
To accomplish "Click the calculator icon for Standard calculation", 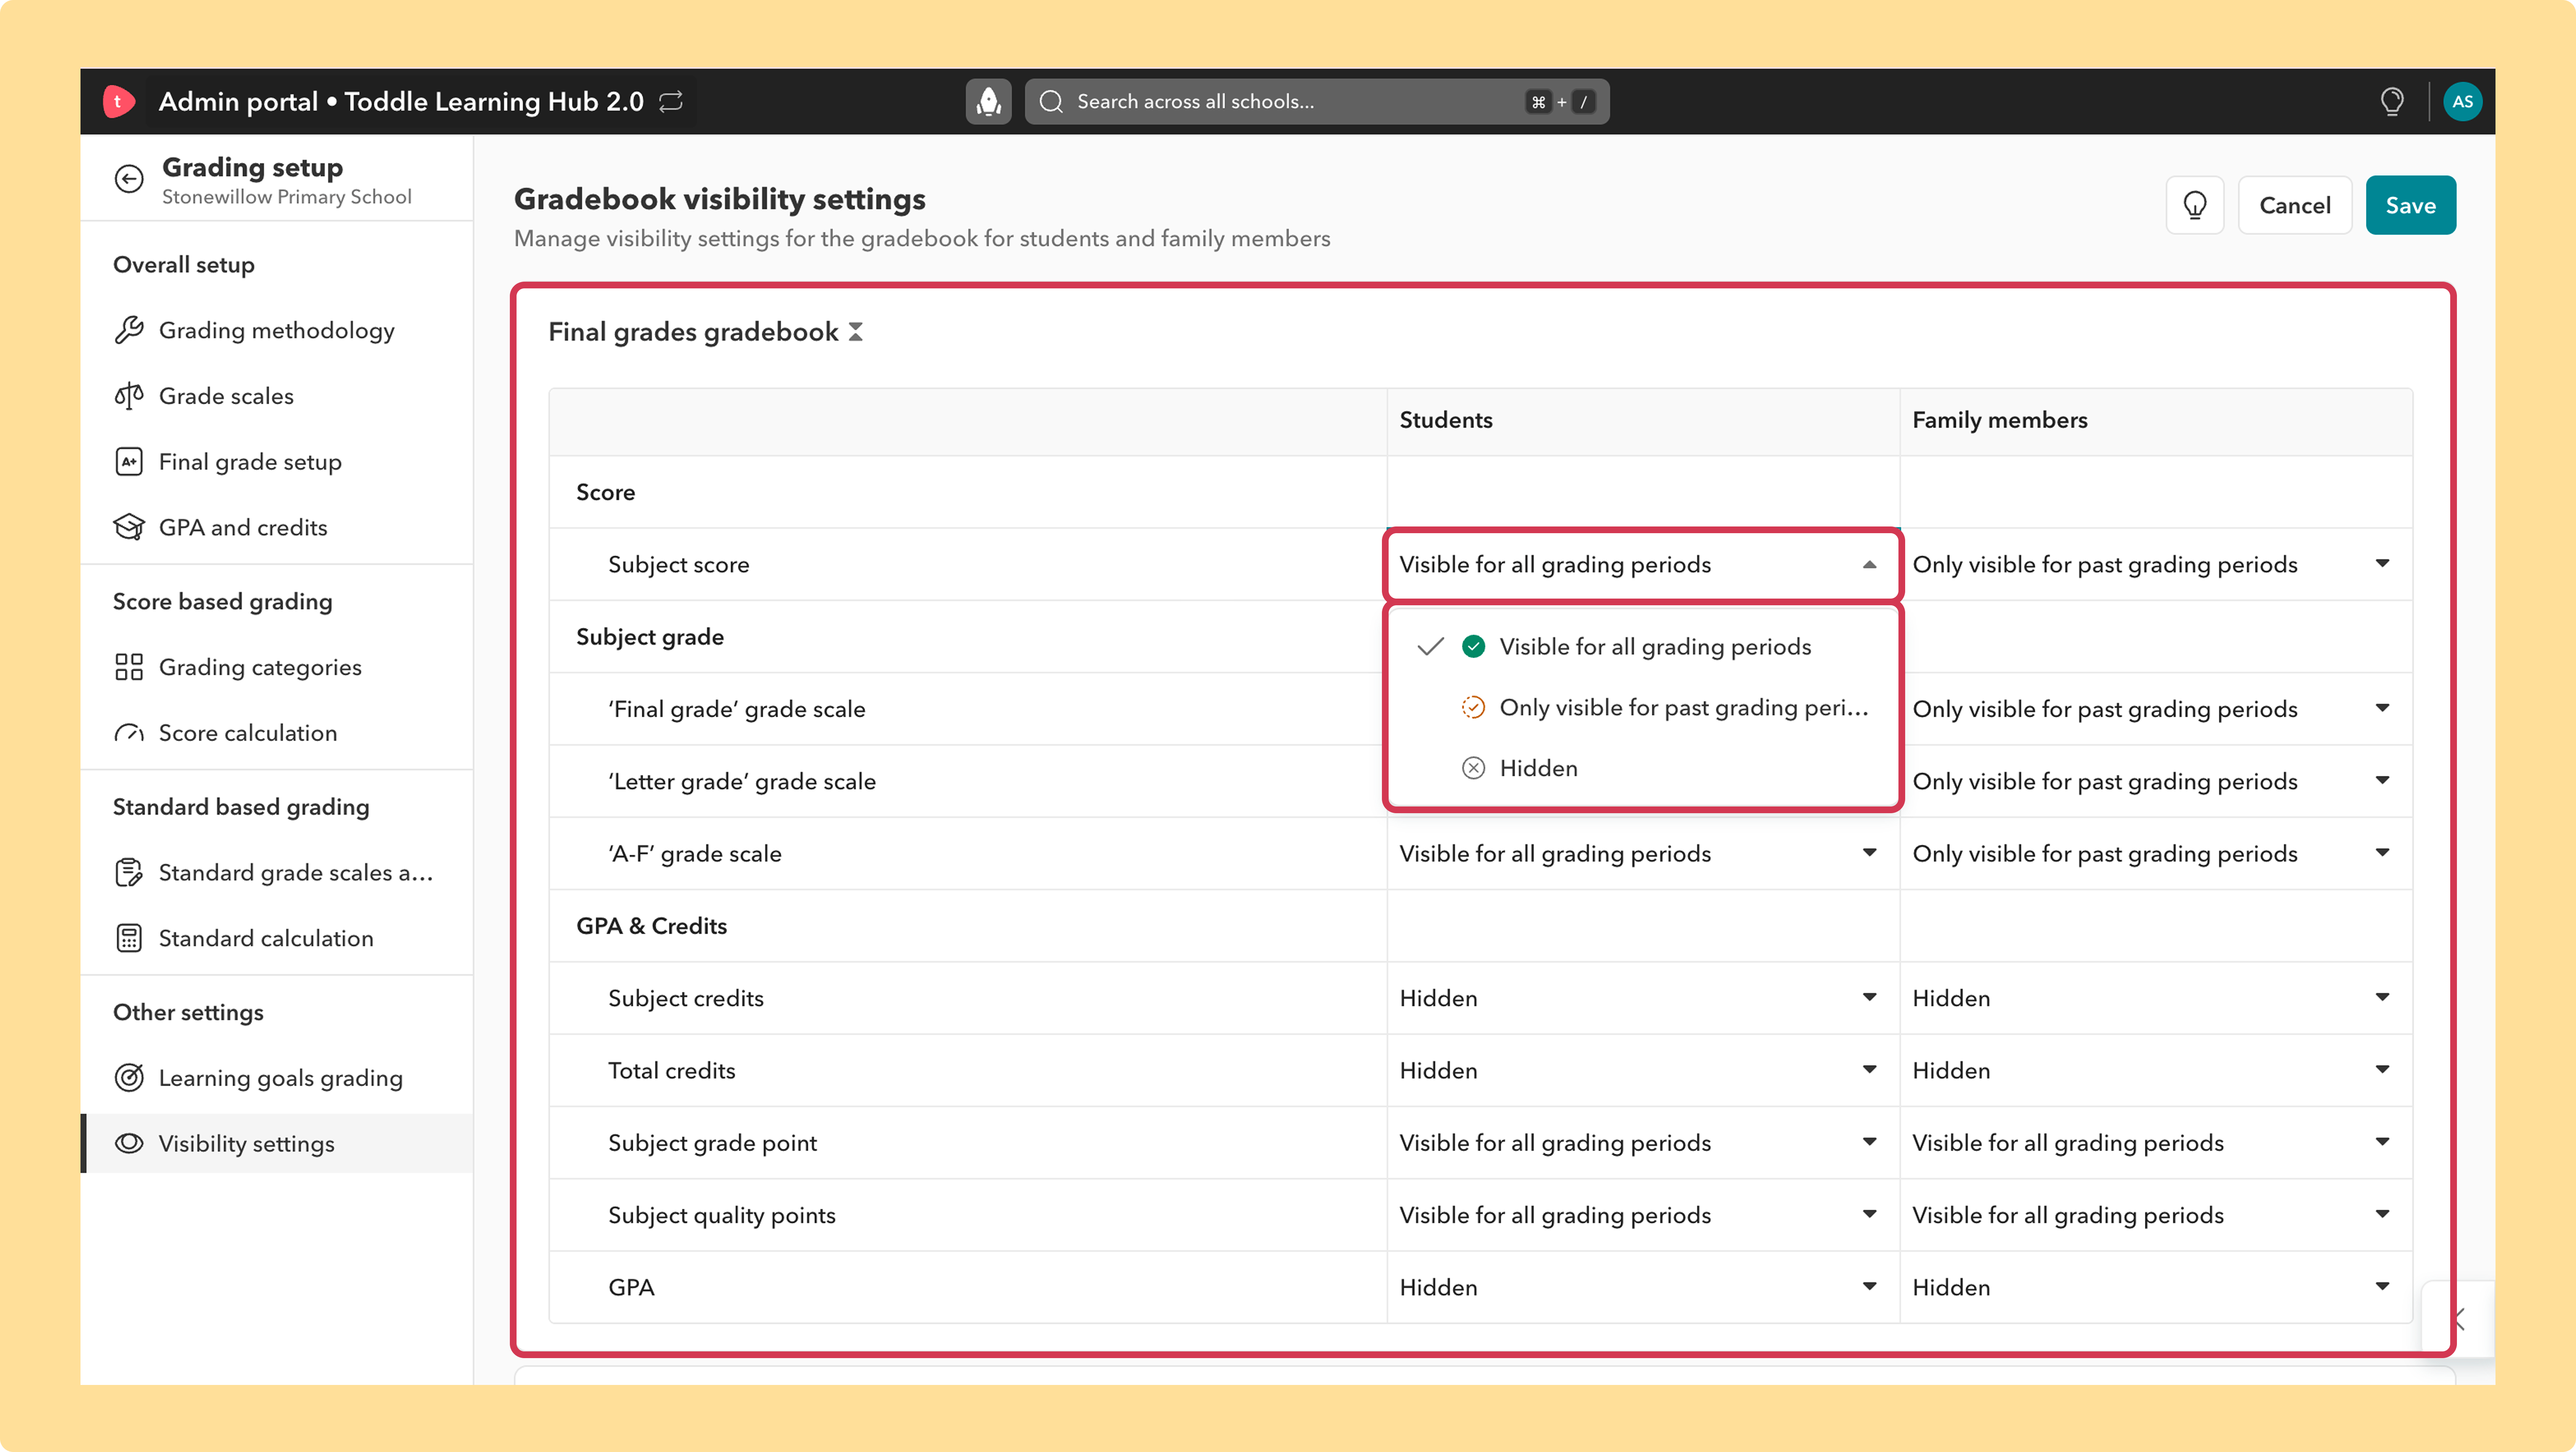I will click(x=129, y=938).
